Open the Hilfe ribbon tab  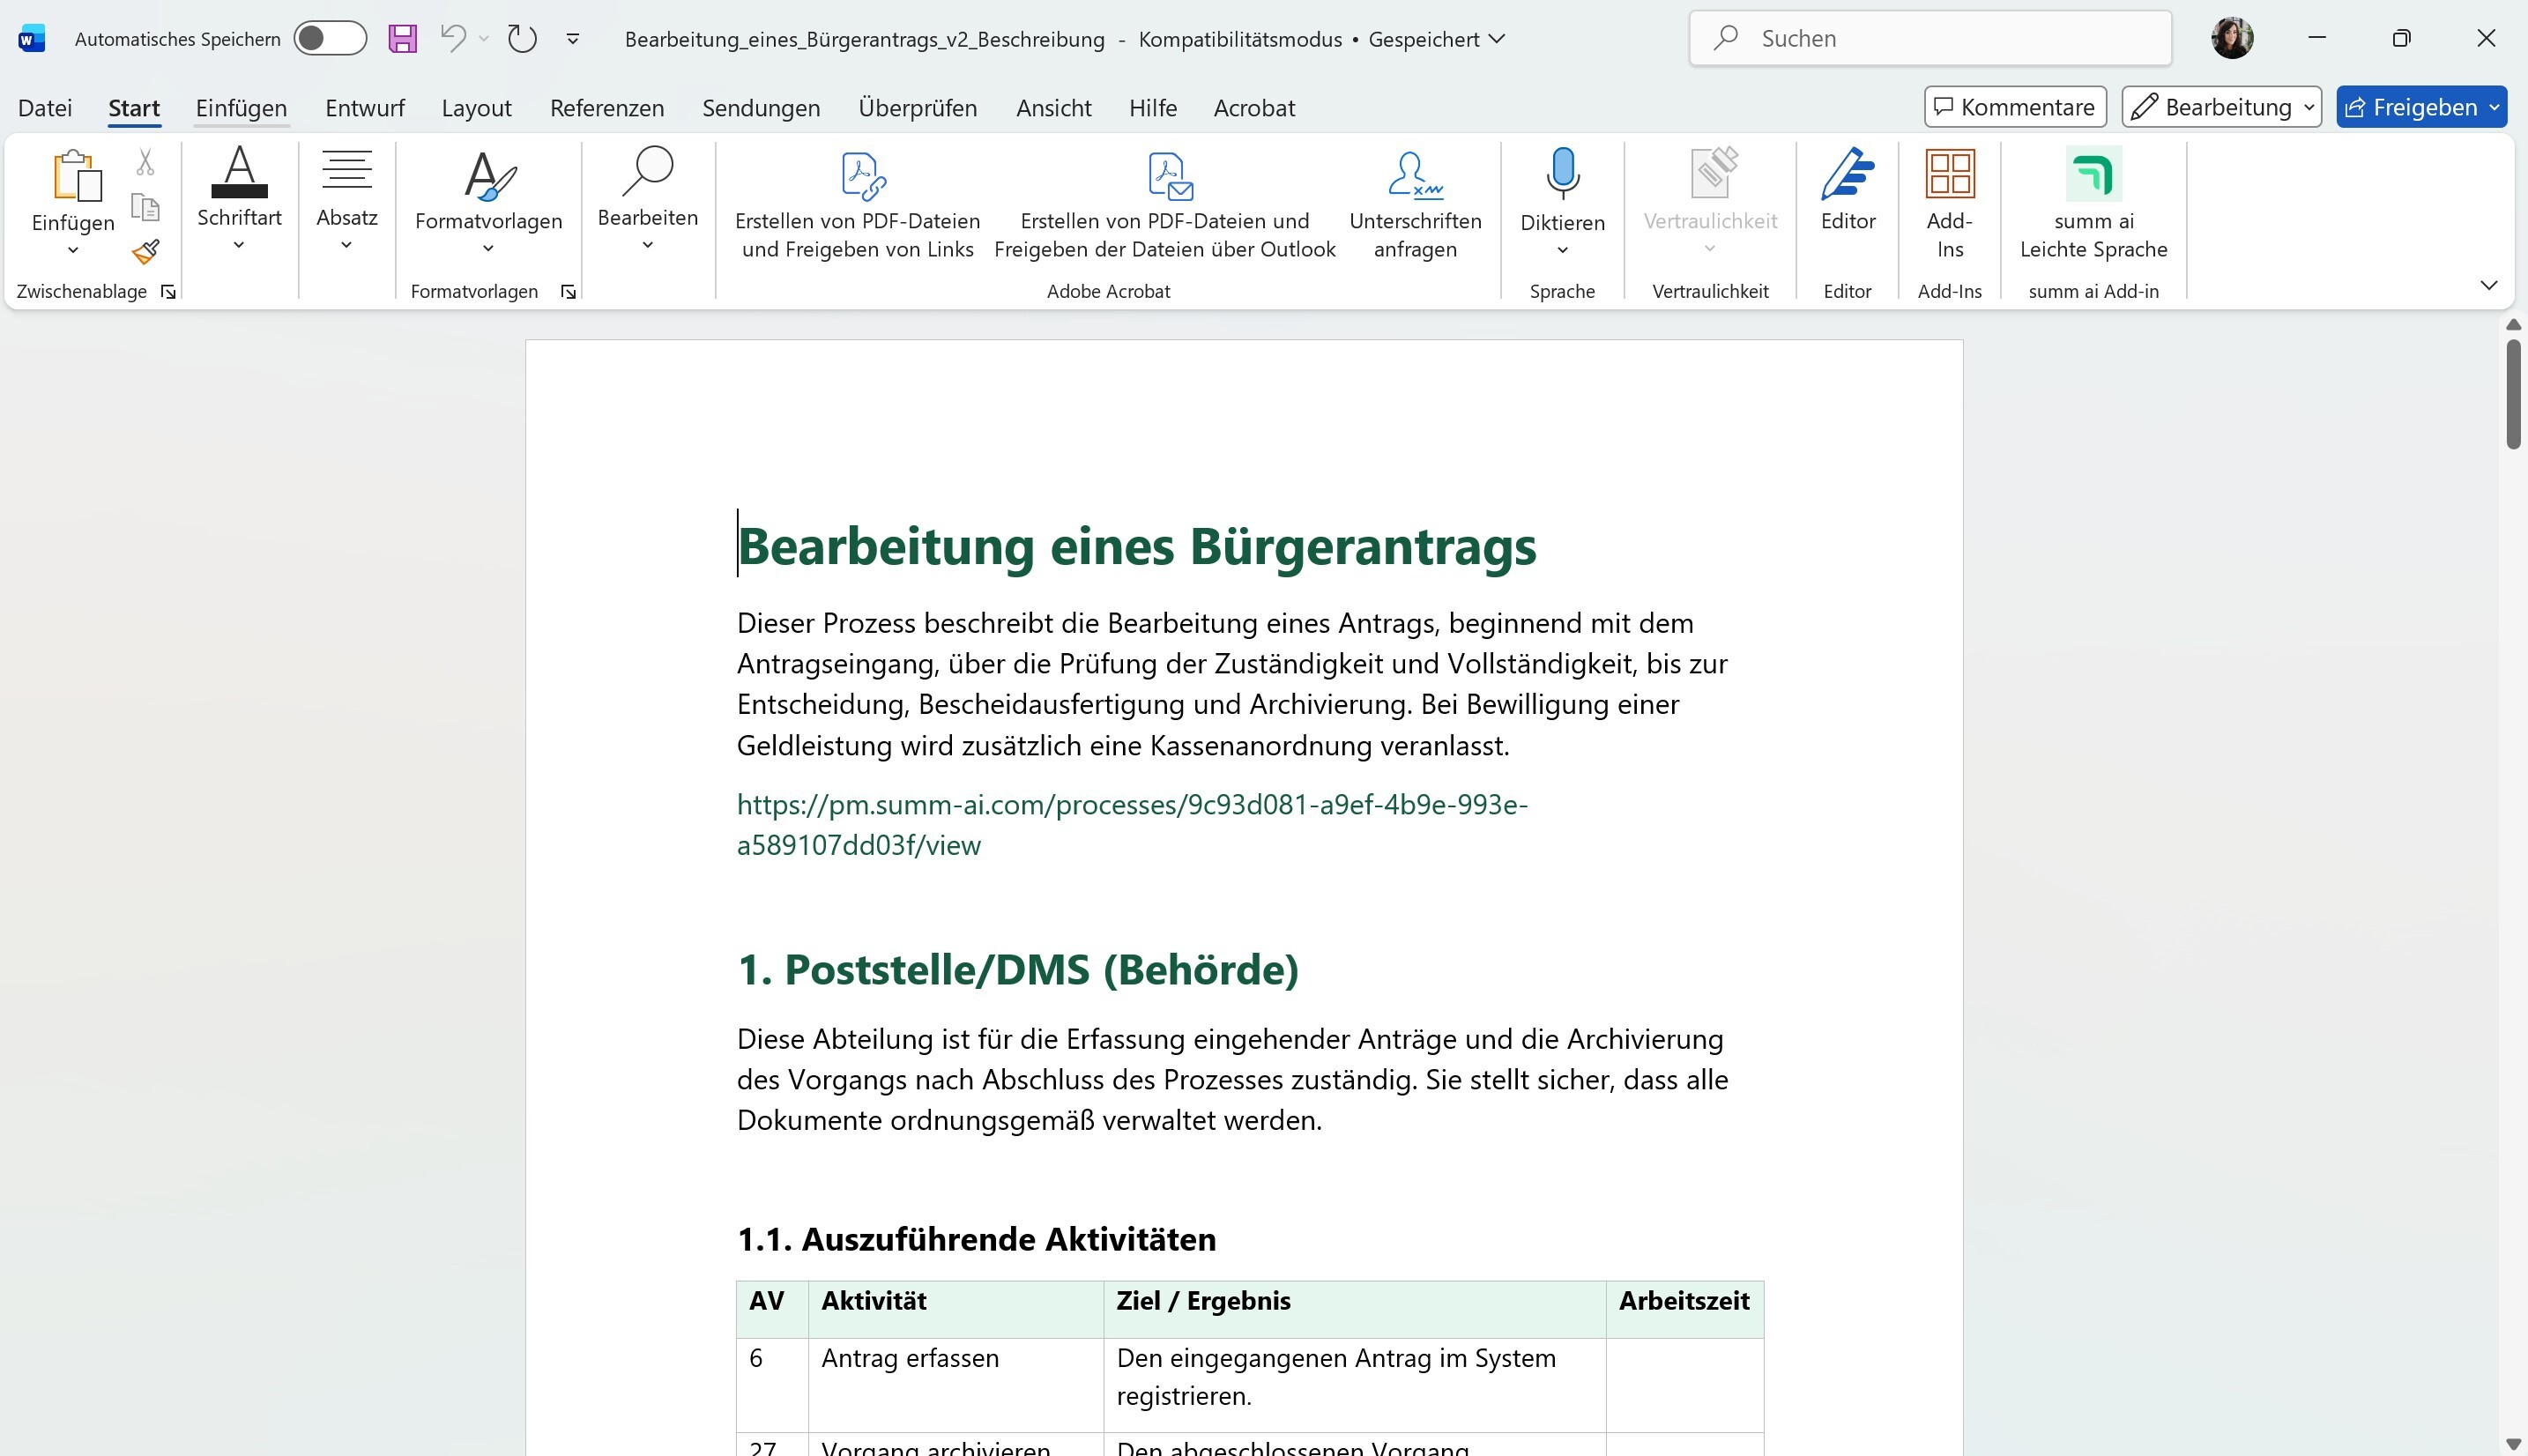[1153, 107]
